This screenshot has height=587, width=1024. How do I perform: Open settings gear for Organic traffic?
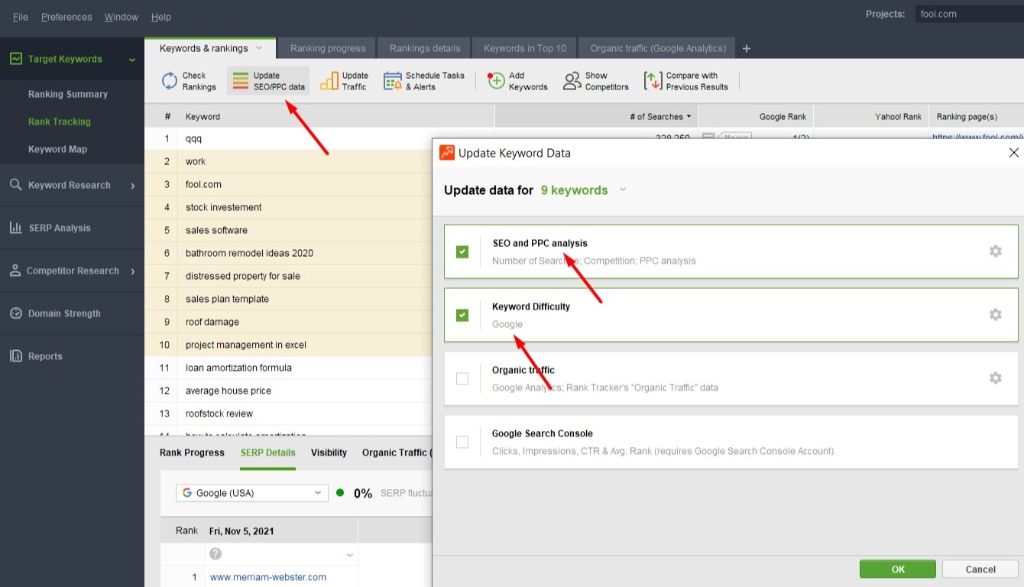(995, 378)
